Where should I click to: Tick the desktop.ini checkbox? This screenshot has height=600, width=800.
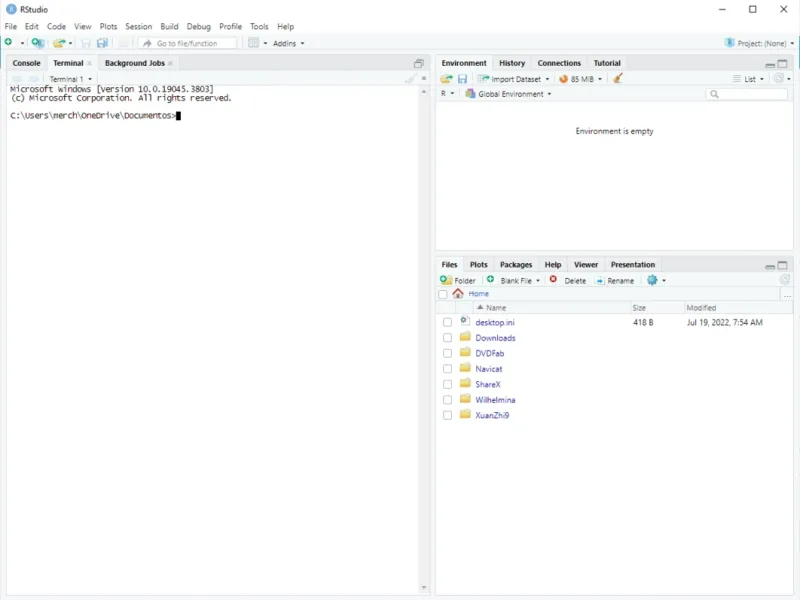pos(447,322)
